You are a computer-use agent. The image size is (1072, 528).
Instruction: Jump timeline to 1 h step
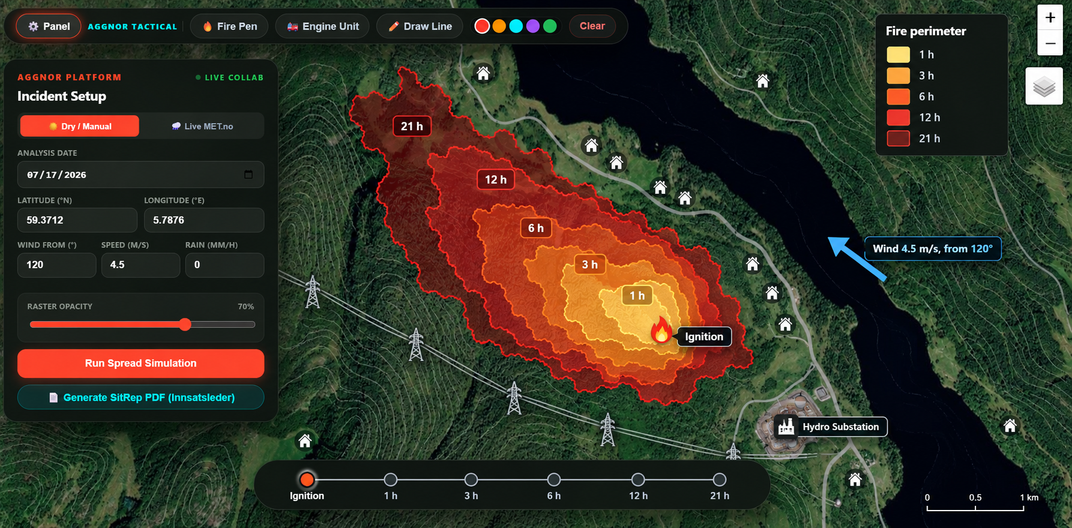point(390,479)
